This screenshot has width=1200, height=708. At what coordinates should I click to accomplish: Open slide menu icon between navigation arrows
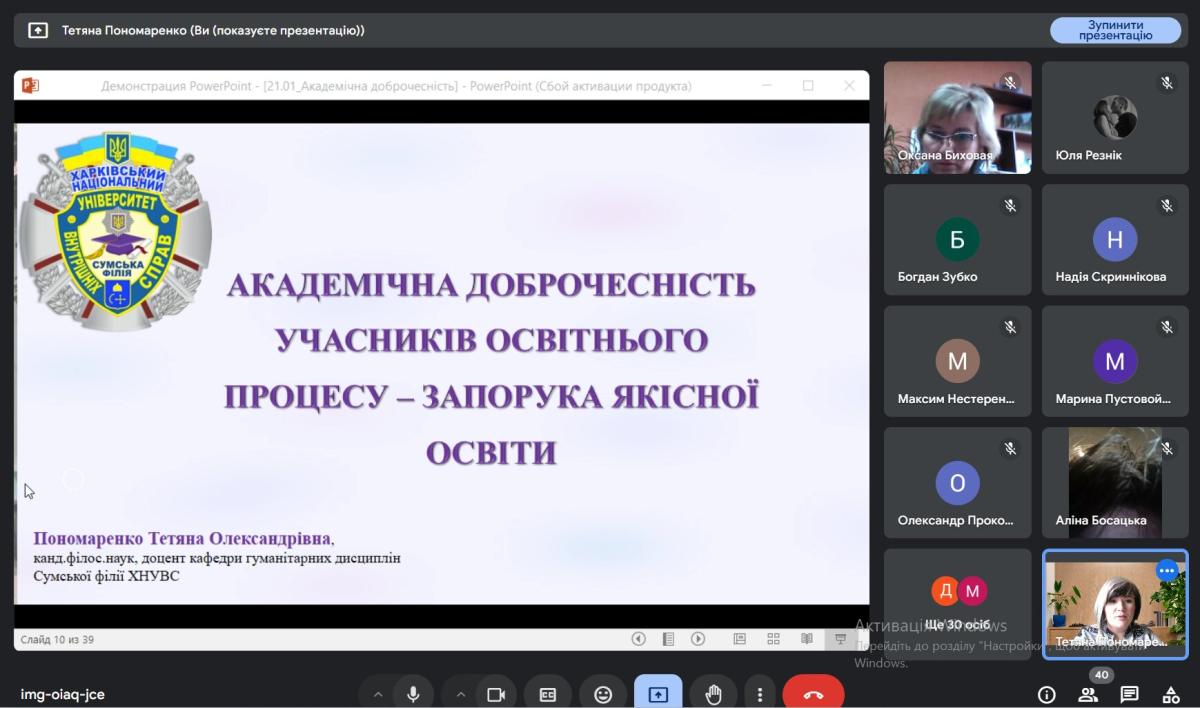point(668,639)
